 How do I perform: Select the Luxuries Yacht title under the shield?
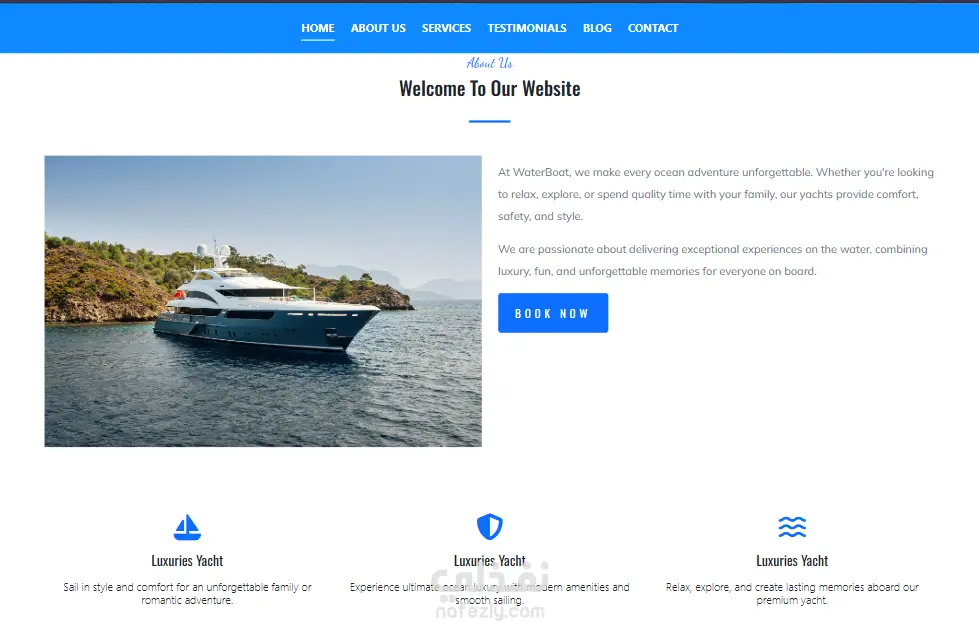(x=490, y=561)
